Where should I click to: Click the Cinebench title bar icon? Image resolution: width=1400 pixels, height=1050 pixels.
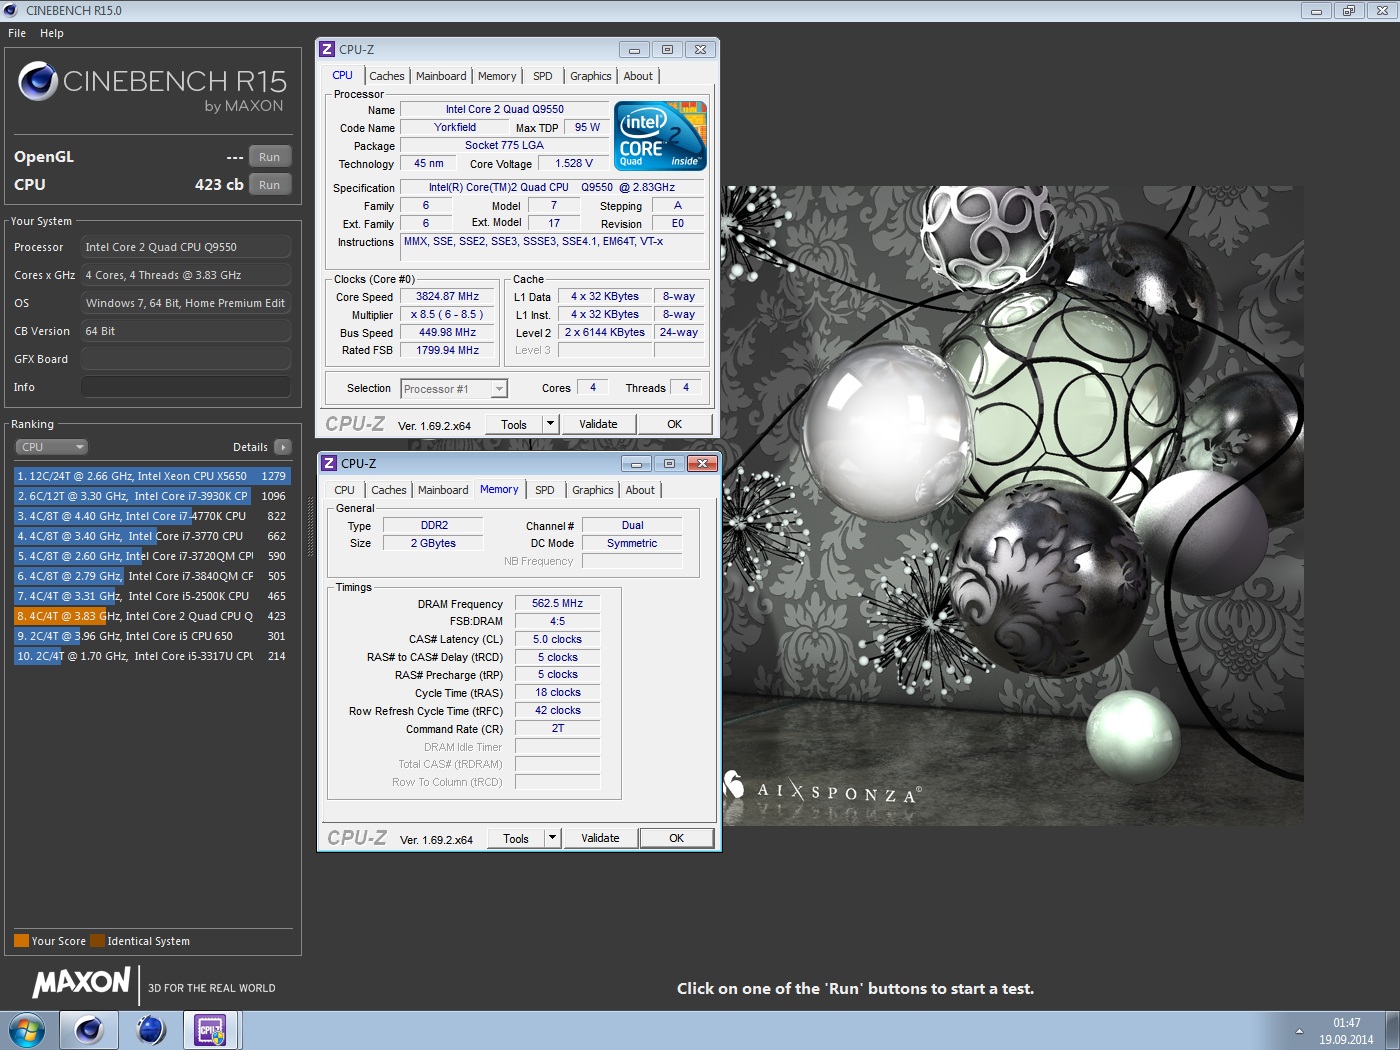[x=11, y=10]
